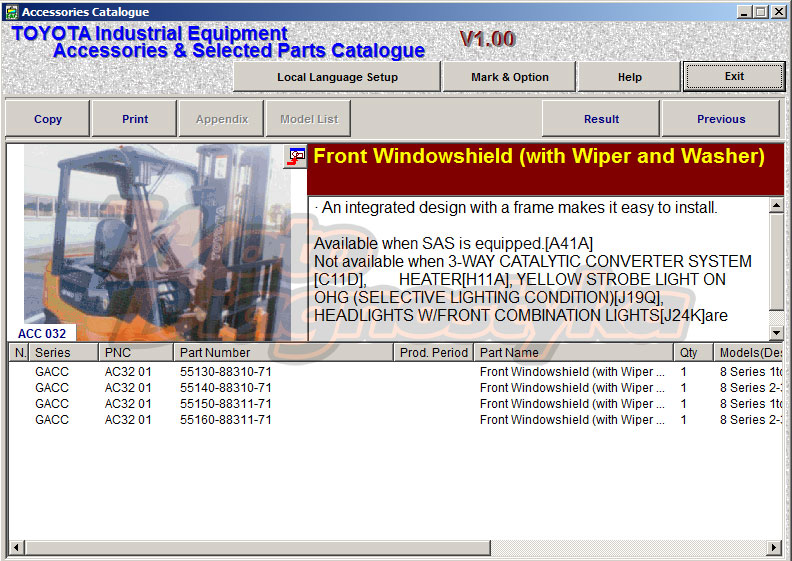Exit the catalogue application
The image size is (792, 561).
point(734,76)
